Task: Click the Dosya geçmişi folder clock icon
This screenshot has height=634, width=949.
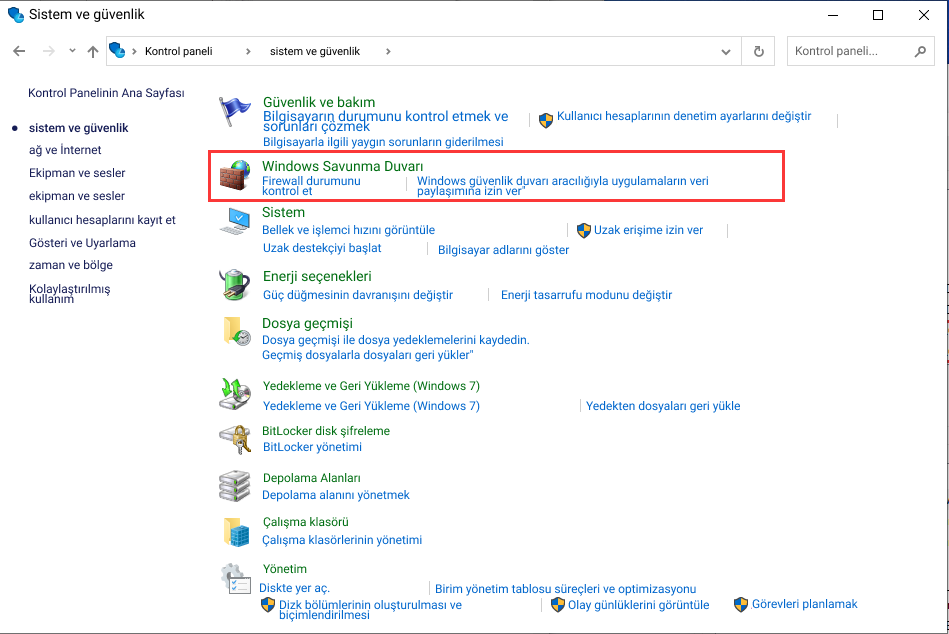Action: point(236,331)
